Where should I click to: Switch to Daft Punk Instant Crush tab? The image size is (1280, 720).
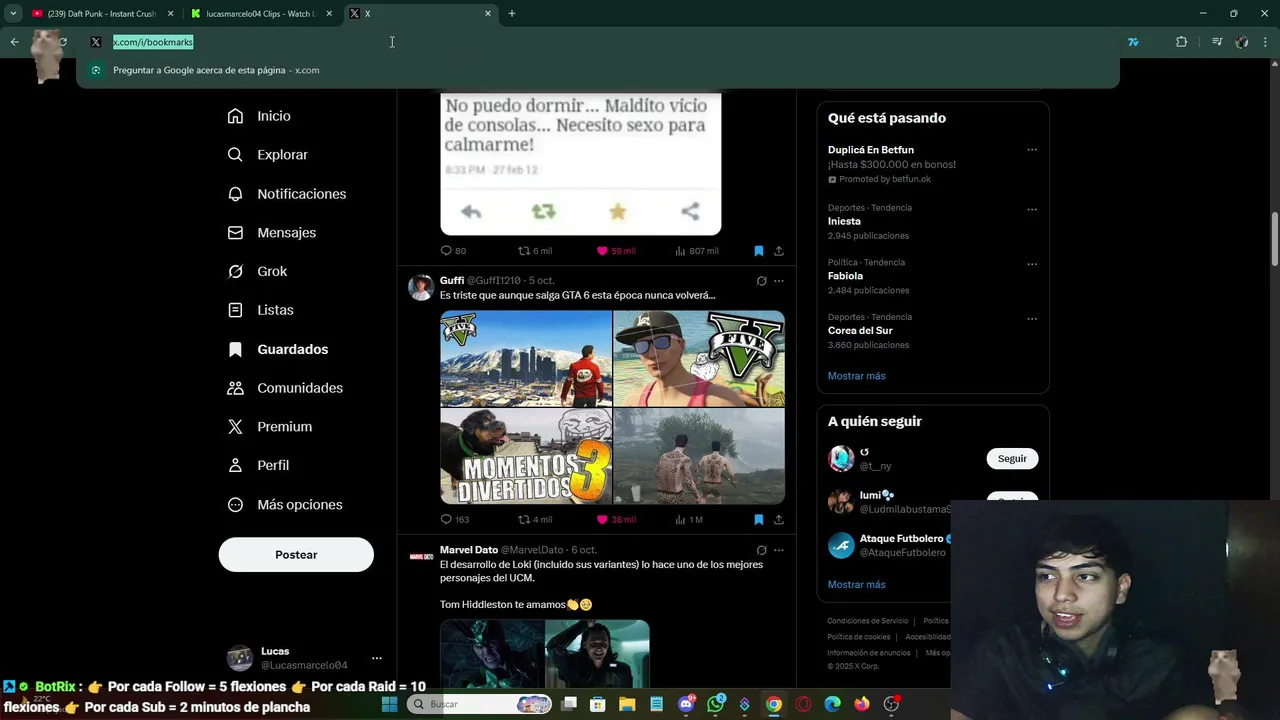coord(100,14)
